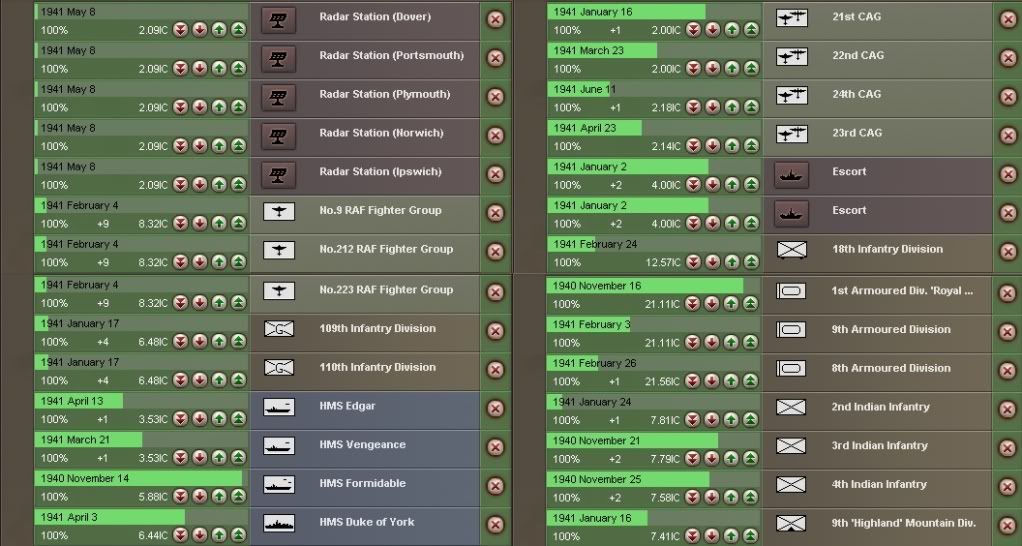1022x546 pixels.
Task: Click 1941 March 23 date on 22nd CAG
Action: (x=588, y=50)
